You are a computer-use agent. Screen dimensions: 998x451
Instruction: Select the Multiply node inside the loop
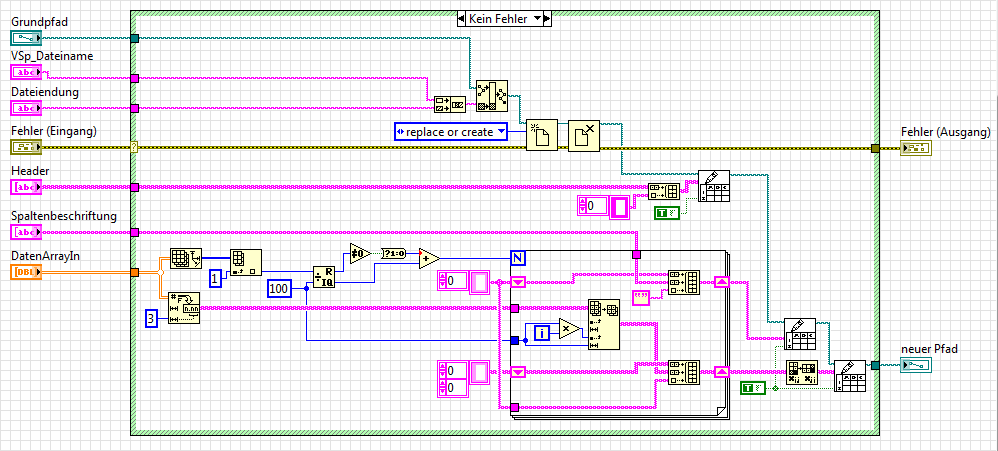(x=570, y=328)
